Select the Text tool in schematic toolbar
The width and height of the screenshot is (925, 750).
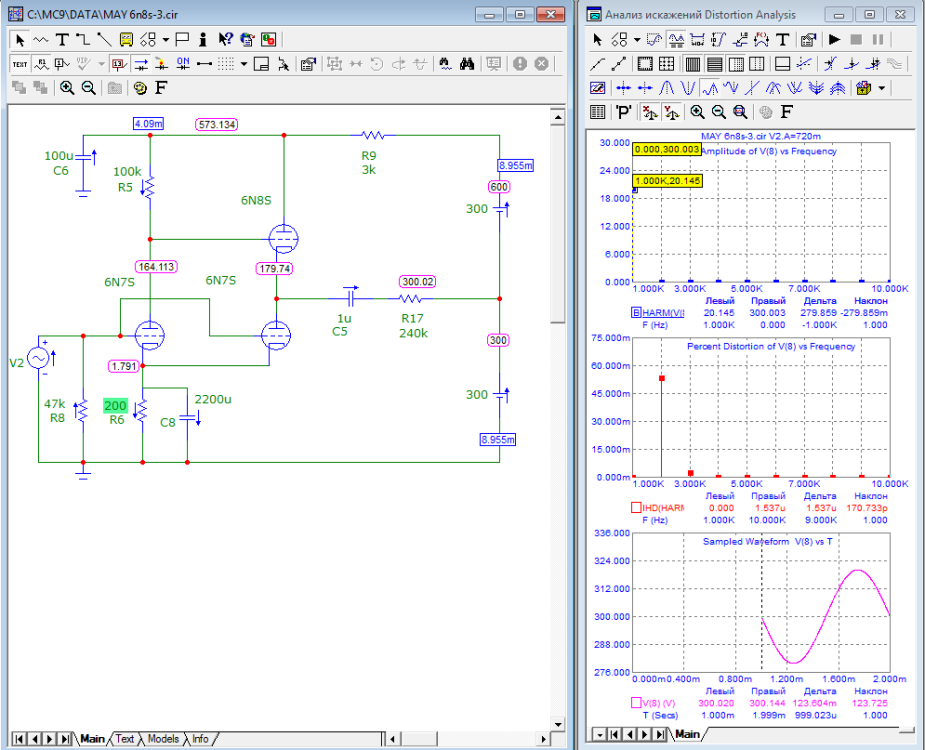tap(62, 40)
